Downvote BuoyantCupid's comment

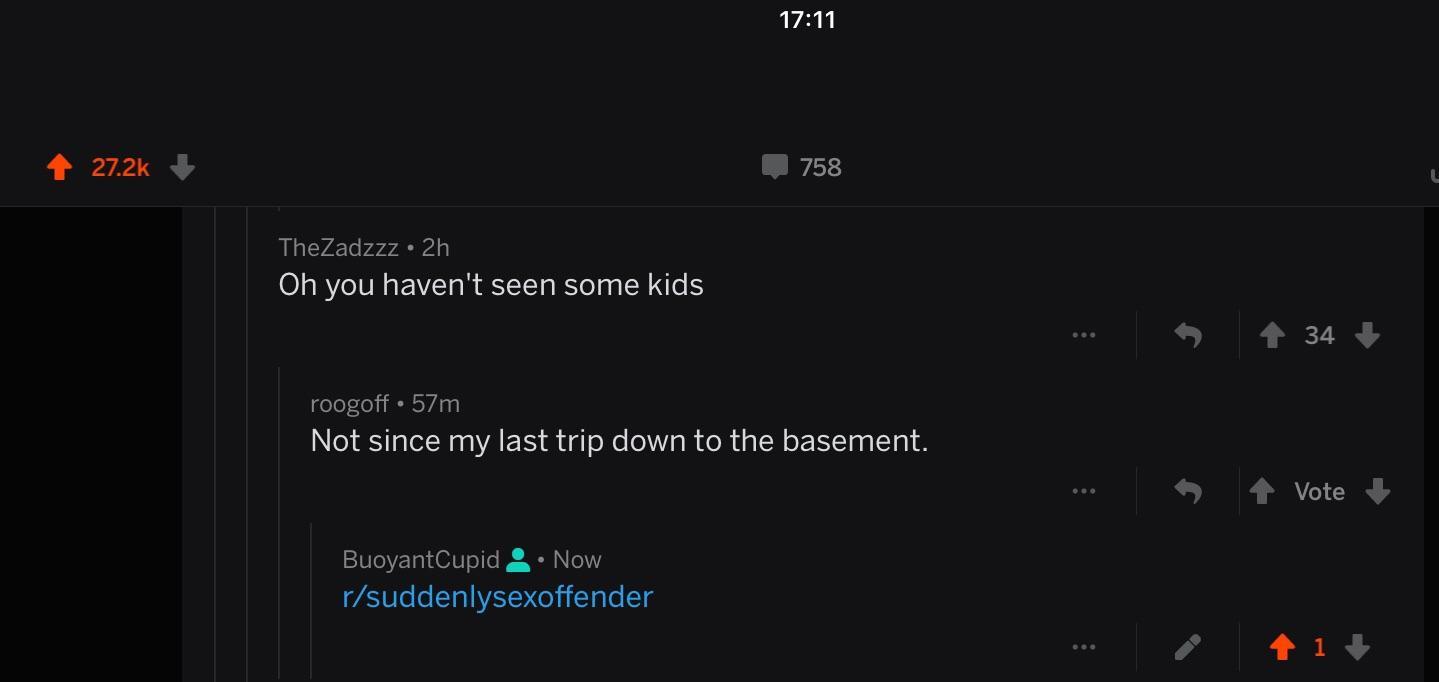1357,648
